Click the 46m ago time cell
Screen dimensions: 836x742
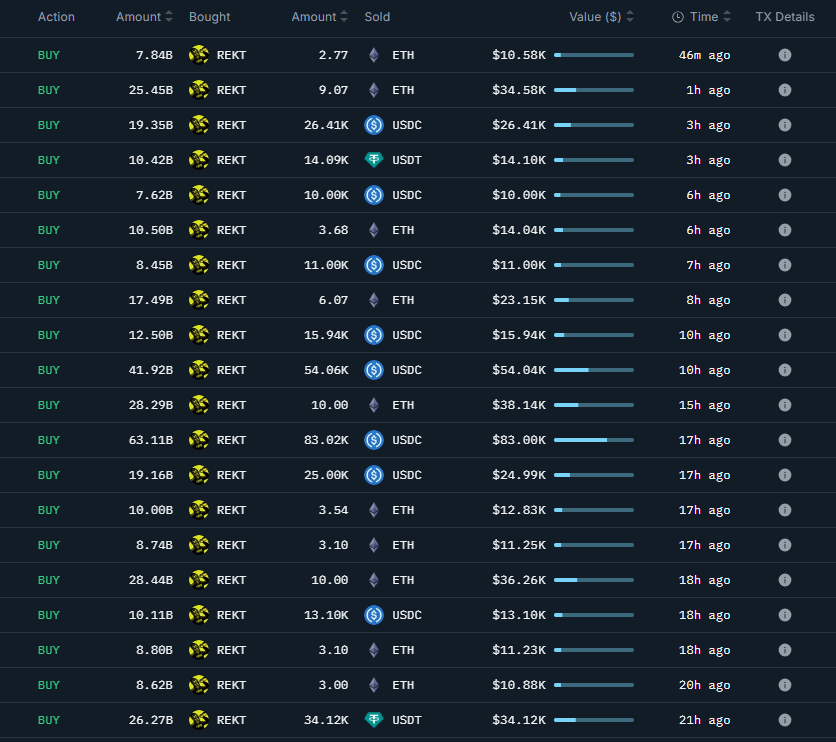pos(704,55)
